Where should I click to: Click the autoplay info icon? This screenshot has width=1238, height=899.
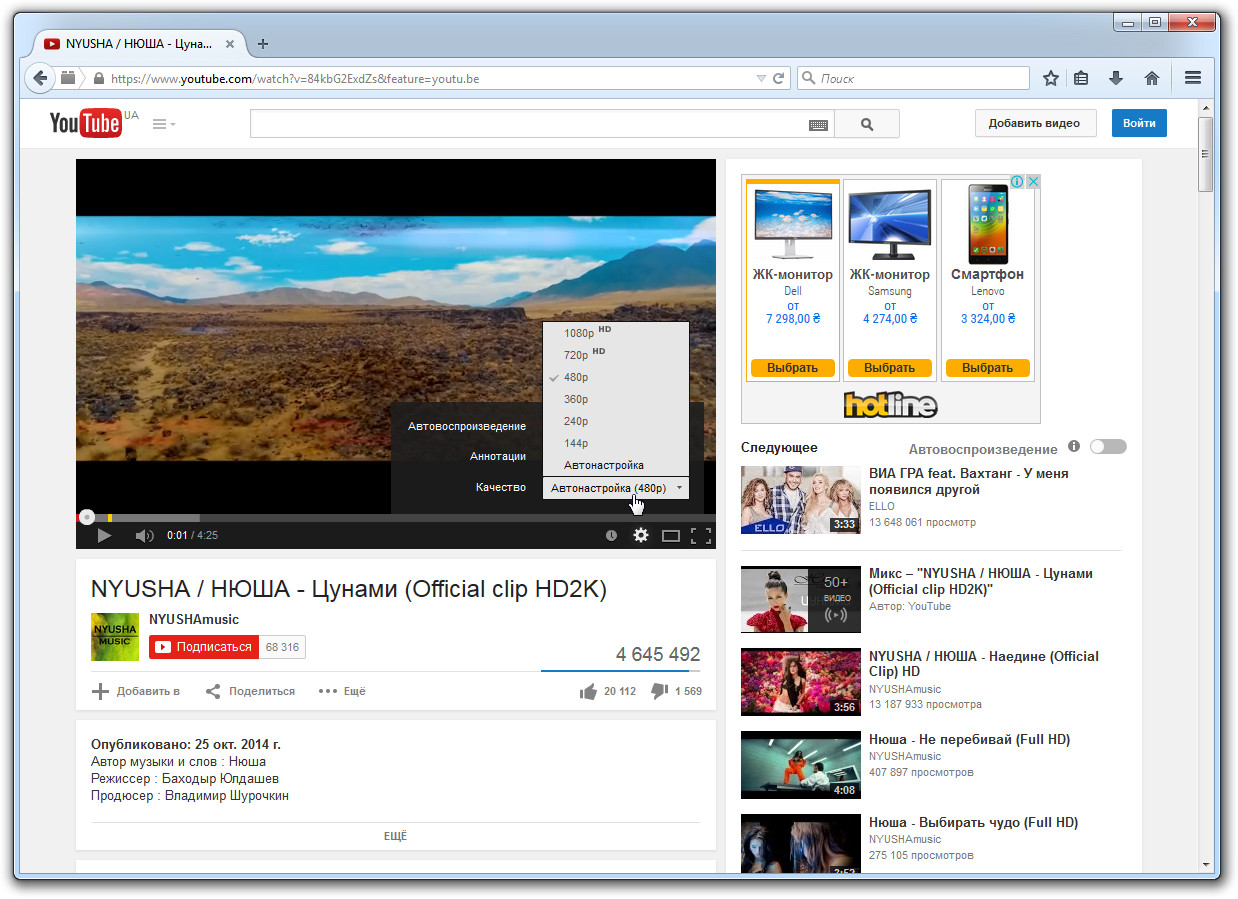tap(1074, 447)
